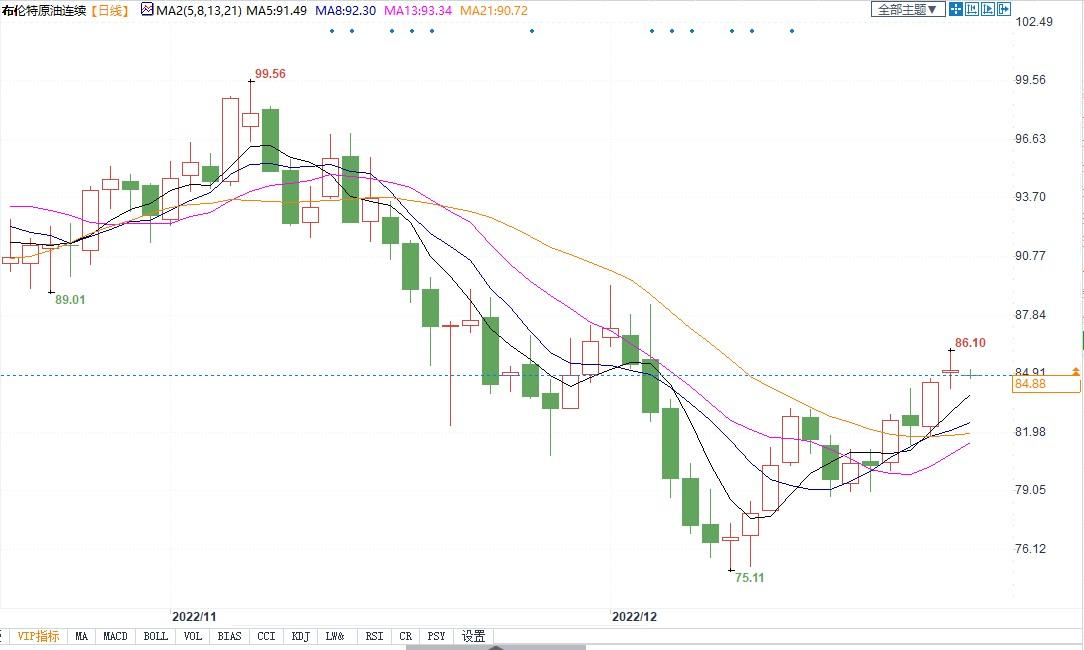Image resolution: width=1084 pixels, height=650 pixels.
Task: Show the BOLL indicator
Action: tap(155, 636)
